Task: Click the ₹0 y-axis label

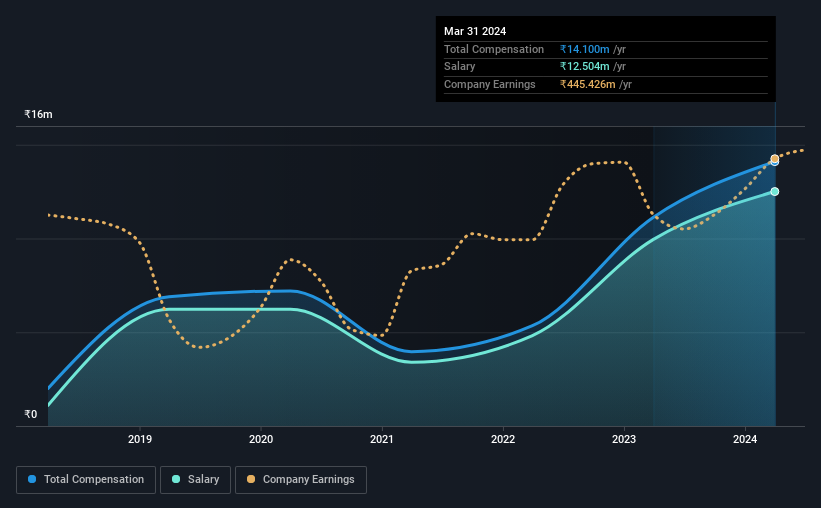Action: pos(31,414)
